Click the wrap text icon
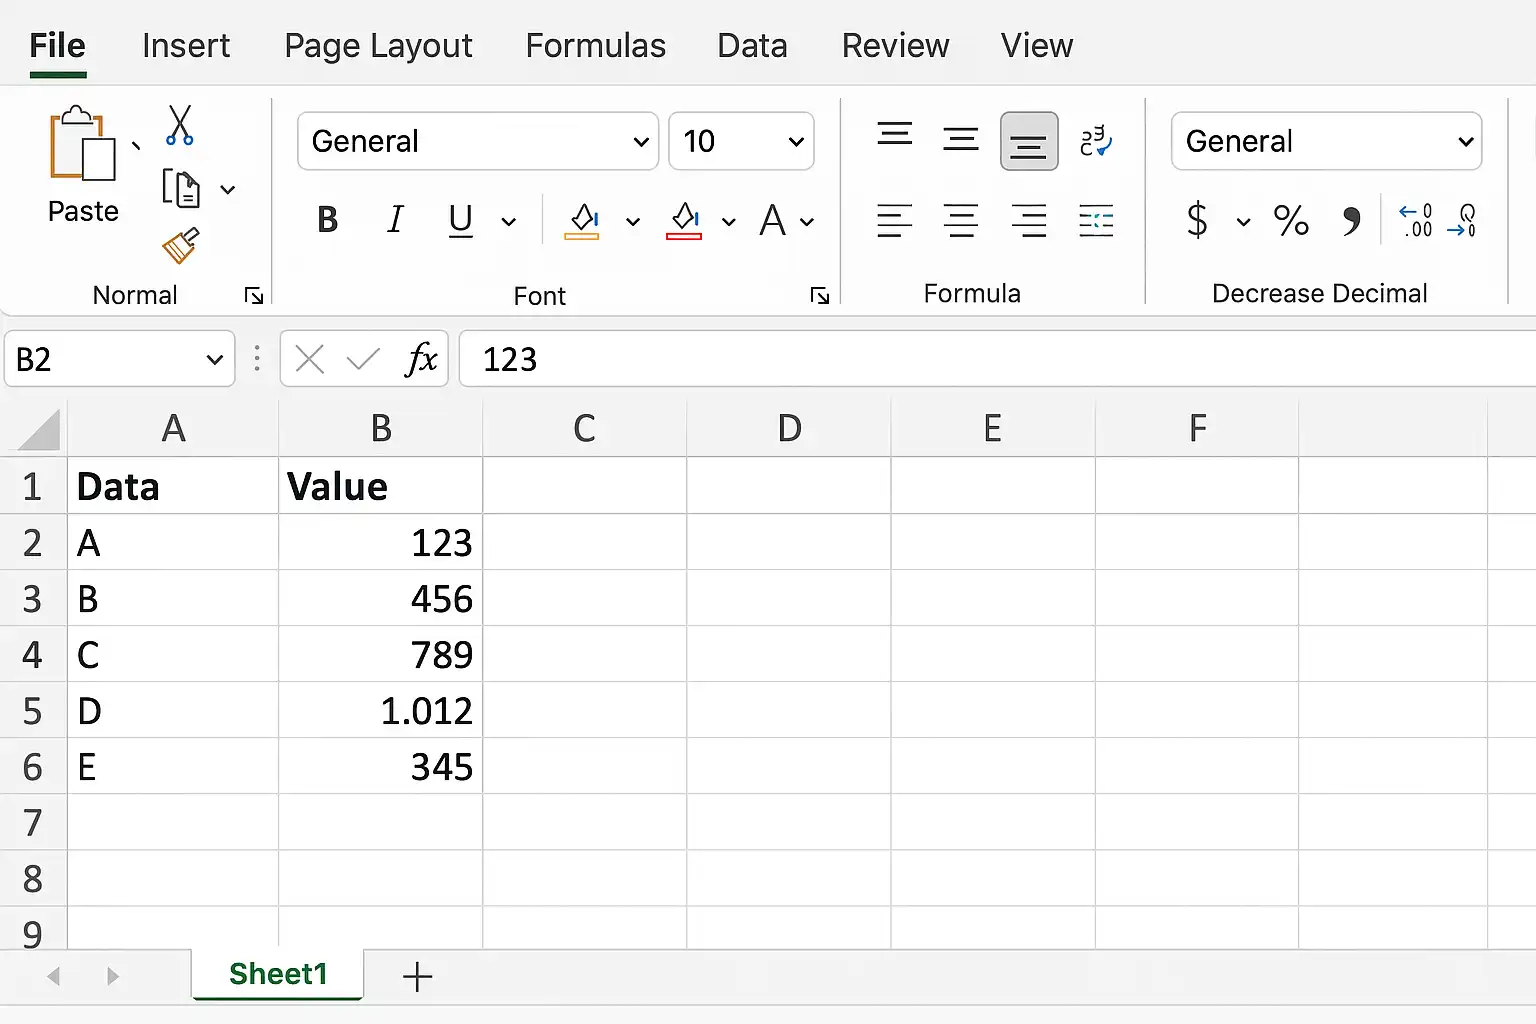The height and width of the screenshot is (1024, 1536). coord(1096,141)
